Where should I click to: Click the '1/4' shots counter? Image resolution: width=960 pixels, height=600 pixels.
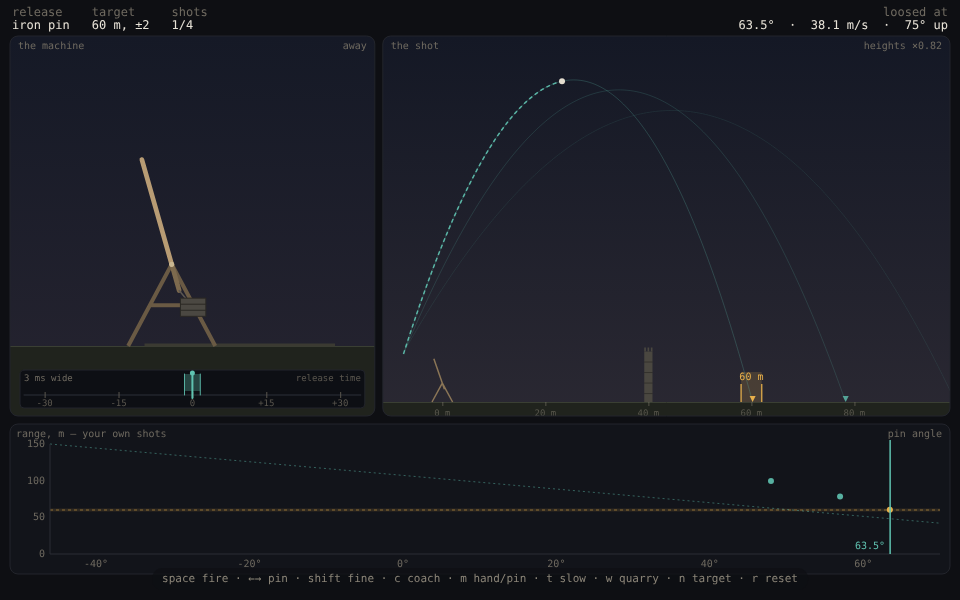click(x=182, y=25)
